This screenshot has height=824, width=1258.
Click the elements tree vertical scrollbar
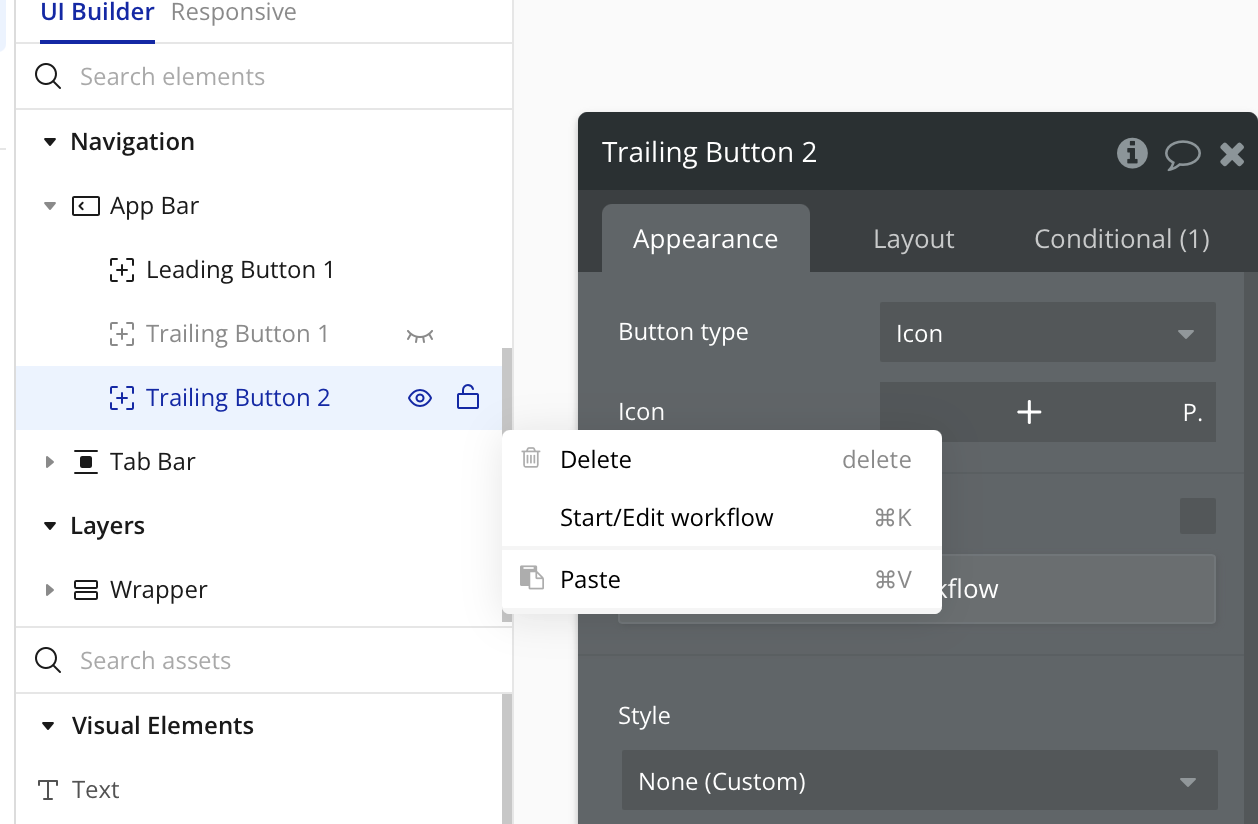coord(507,485)
